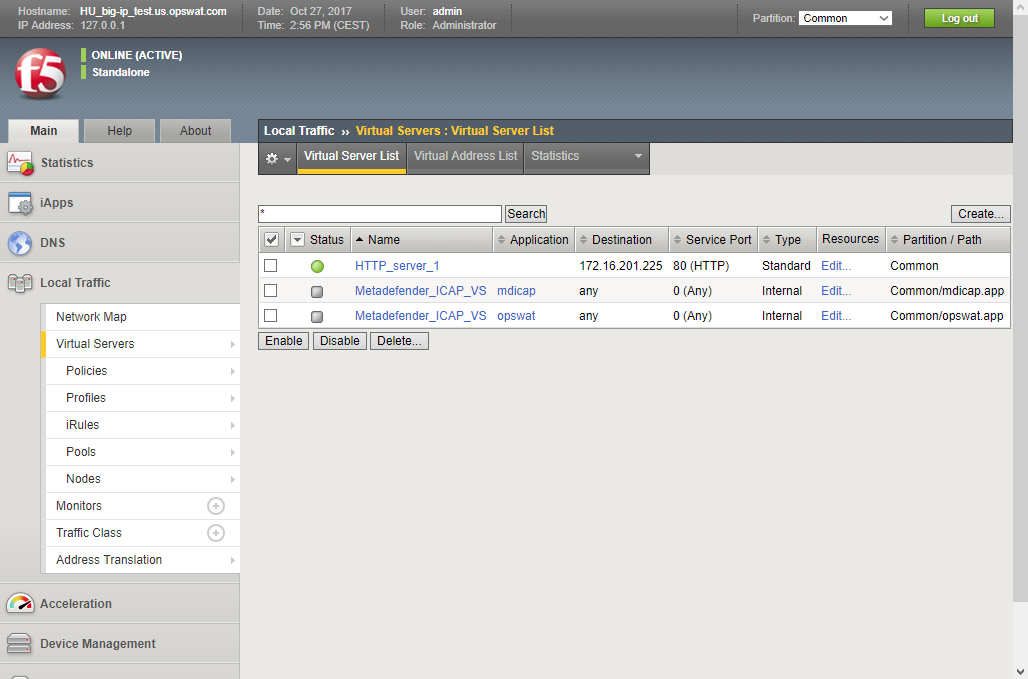Switch to the Help tab
Image resolution: width=1028 pixels, height=679 pixels.
[x=119, y=131]
